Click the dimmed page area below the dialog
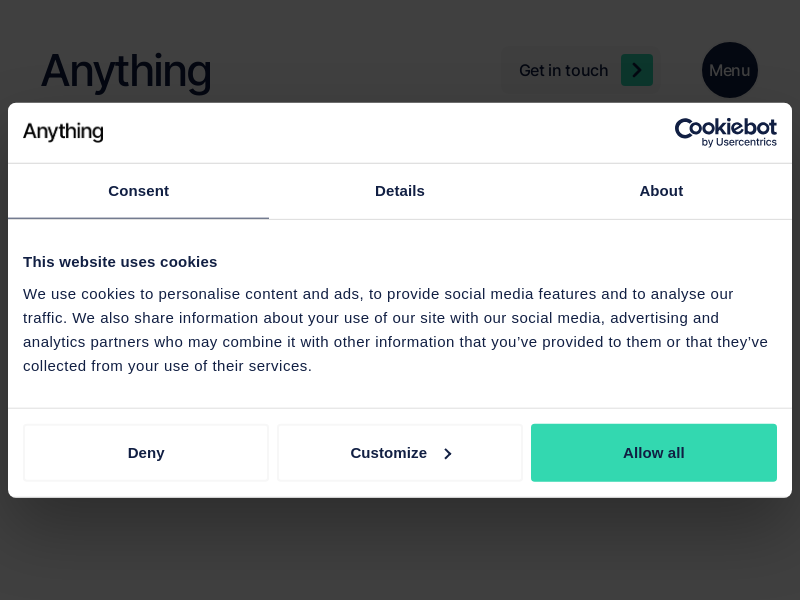This screenshot has width=800, height=600. pyautogui.click(x=400, y=550)
